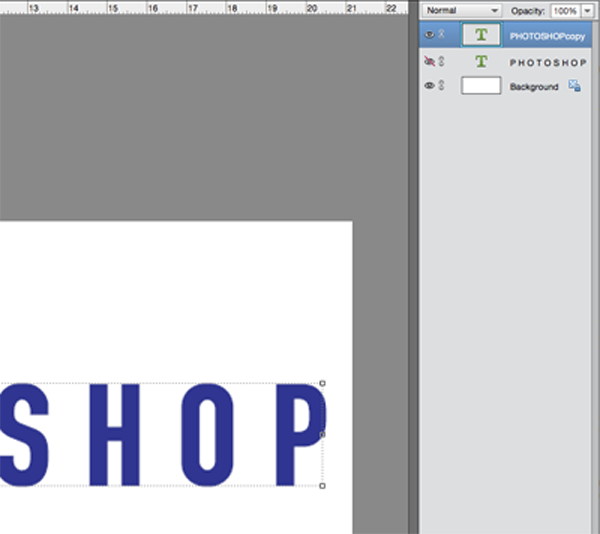
Task: Select the PHOTOSHOP layer name
Action: point(548,63)
